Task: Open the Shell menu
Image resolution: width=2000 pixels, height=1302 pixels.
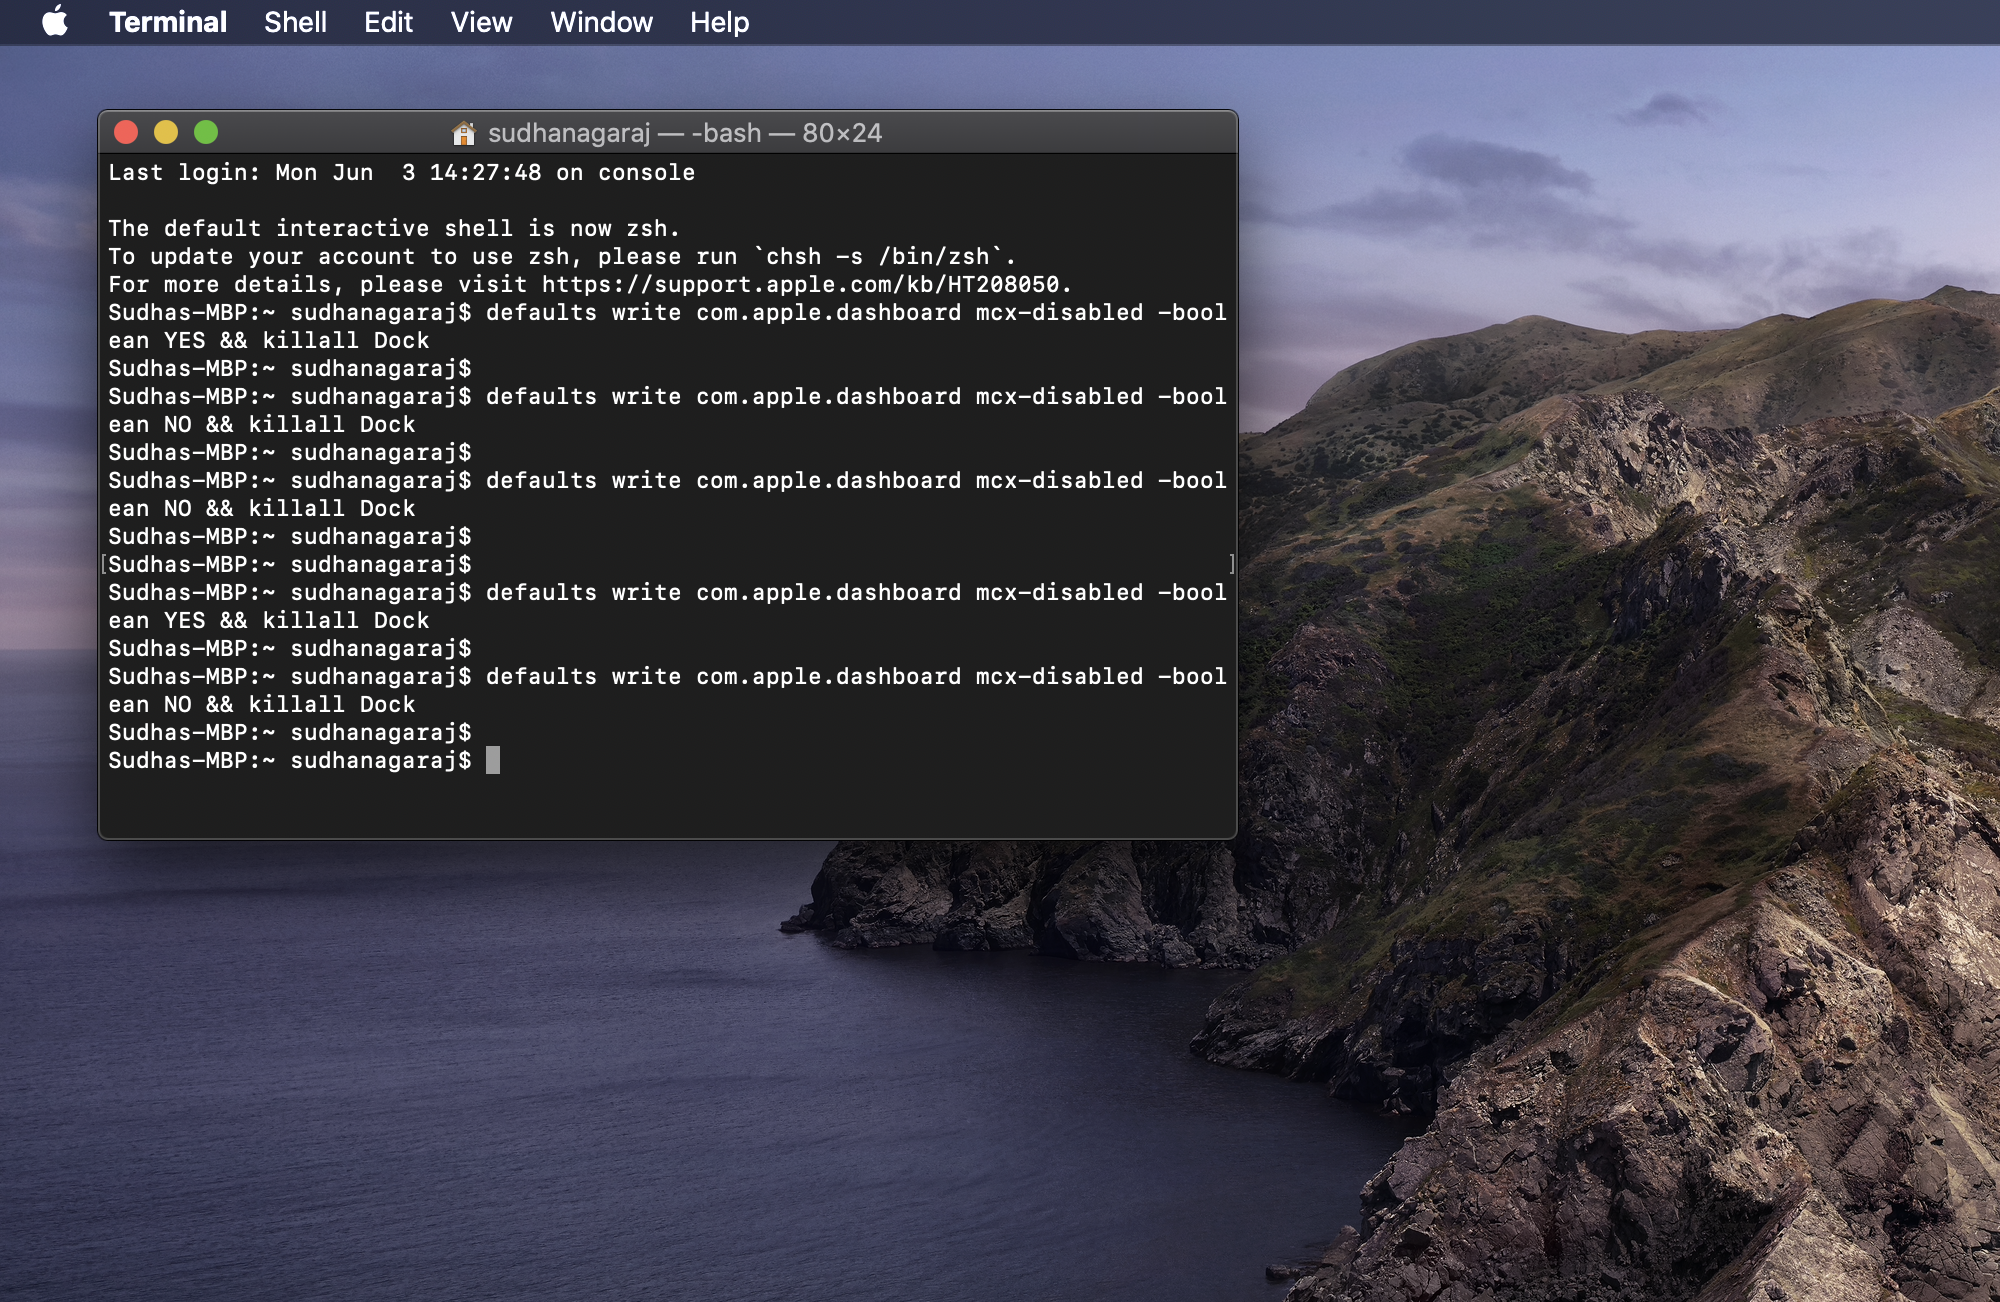Action: (x=295, y=22)
